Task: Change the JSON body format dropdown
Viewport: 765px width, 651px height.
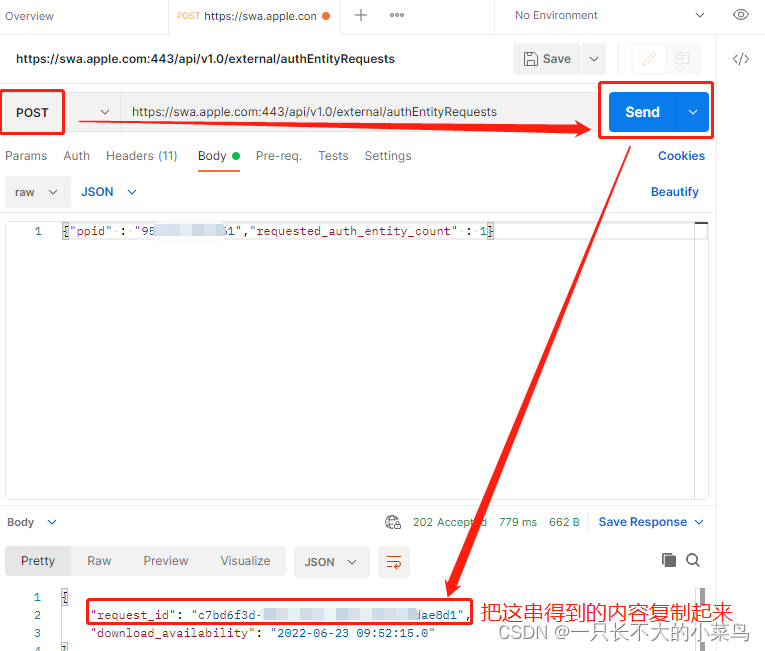Action: click(108, 192)
